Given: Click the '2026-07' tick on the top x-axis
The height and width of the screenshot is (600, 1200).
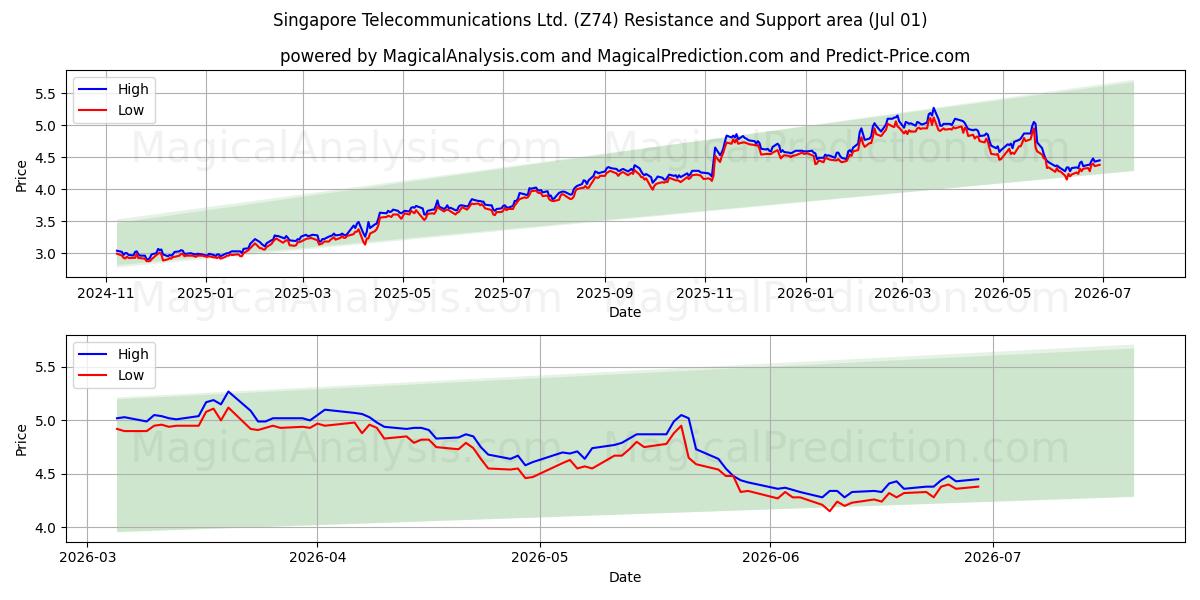Looking at the screenshot, I should (x=1102, y=294).
